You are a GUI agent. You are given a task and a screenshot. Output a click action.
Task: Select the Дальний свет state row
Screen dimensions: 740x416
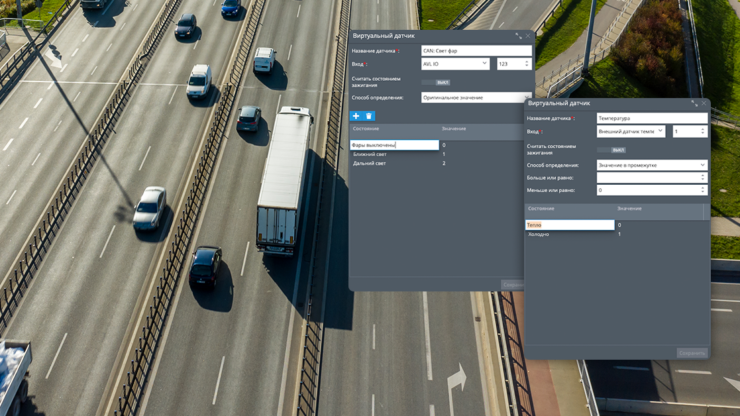[x=437, y=163]
